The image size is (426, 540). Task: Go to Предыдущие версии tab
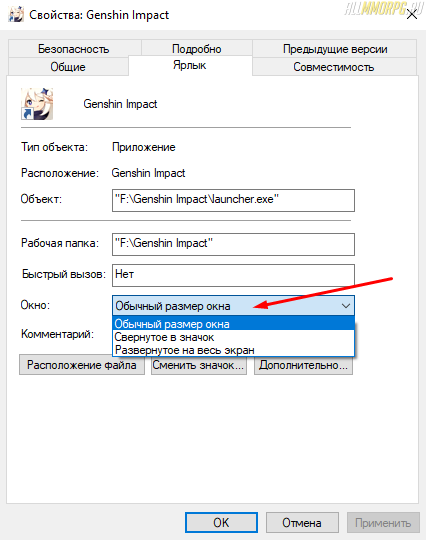[335, 49]
